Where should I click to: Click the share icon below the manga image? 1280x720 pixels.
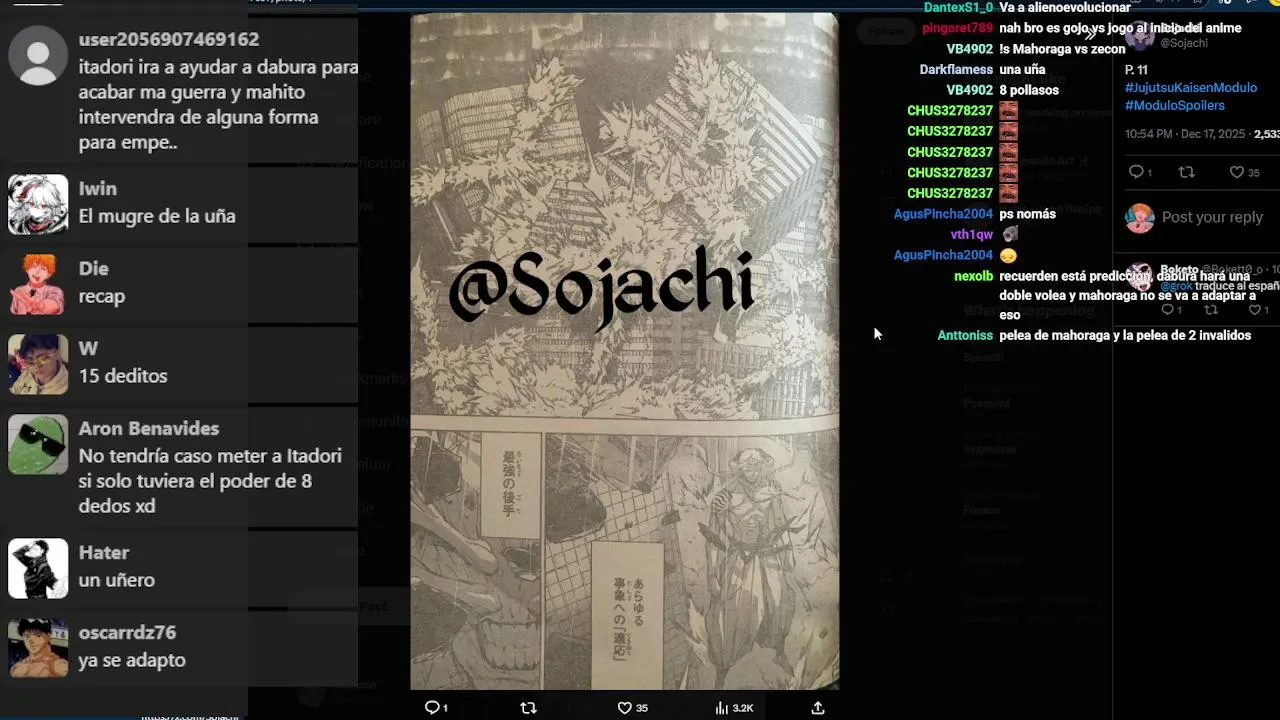point(817,707)
